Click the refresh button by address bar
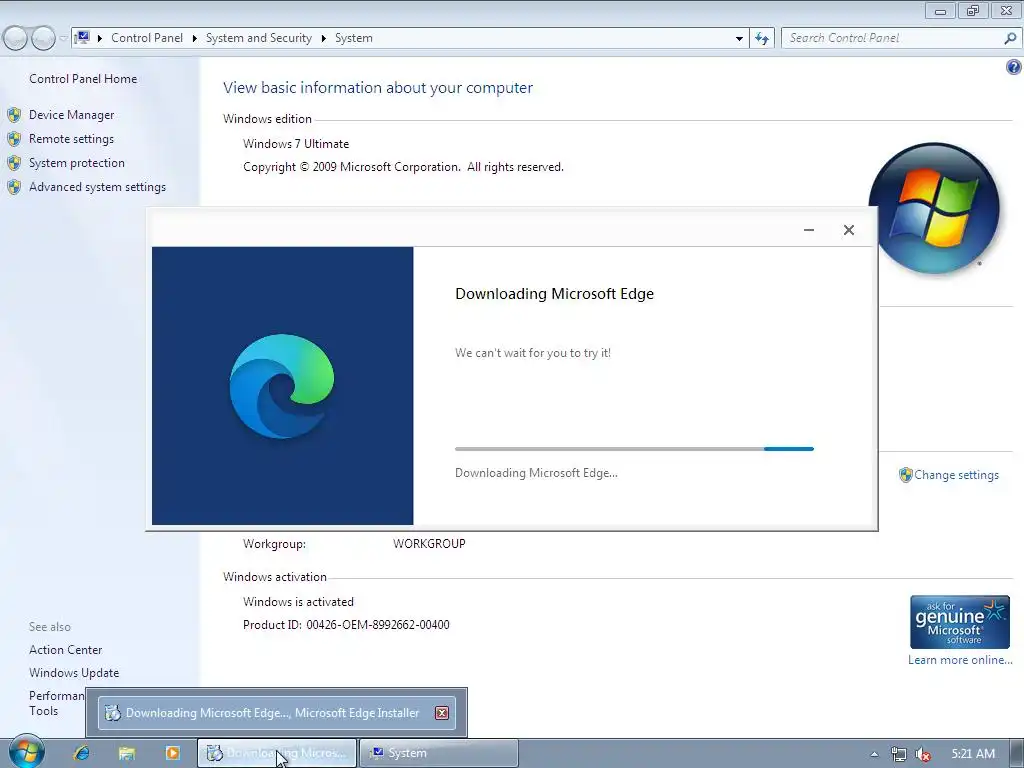The image size is (1024, 768). click(761, 39)
